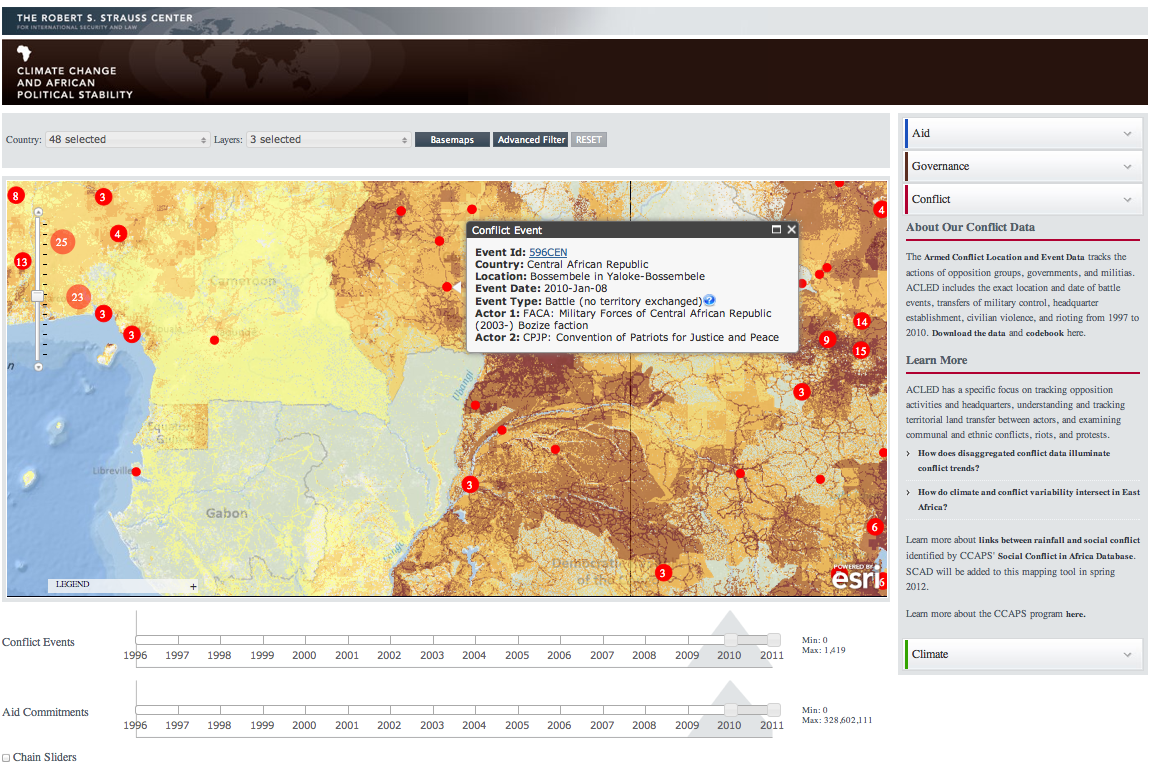Screen dimensions: 1152x783
Task: Select the cluster marker labeled 23
Action: coord(78,296)
